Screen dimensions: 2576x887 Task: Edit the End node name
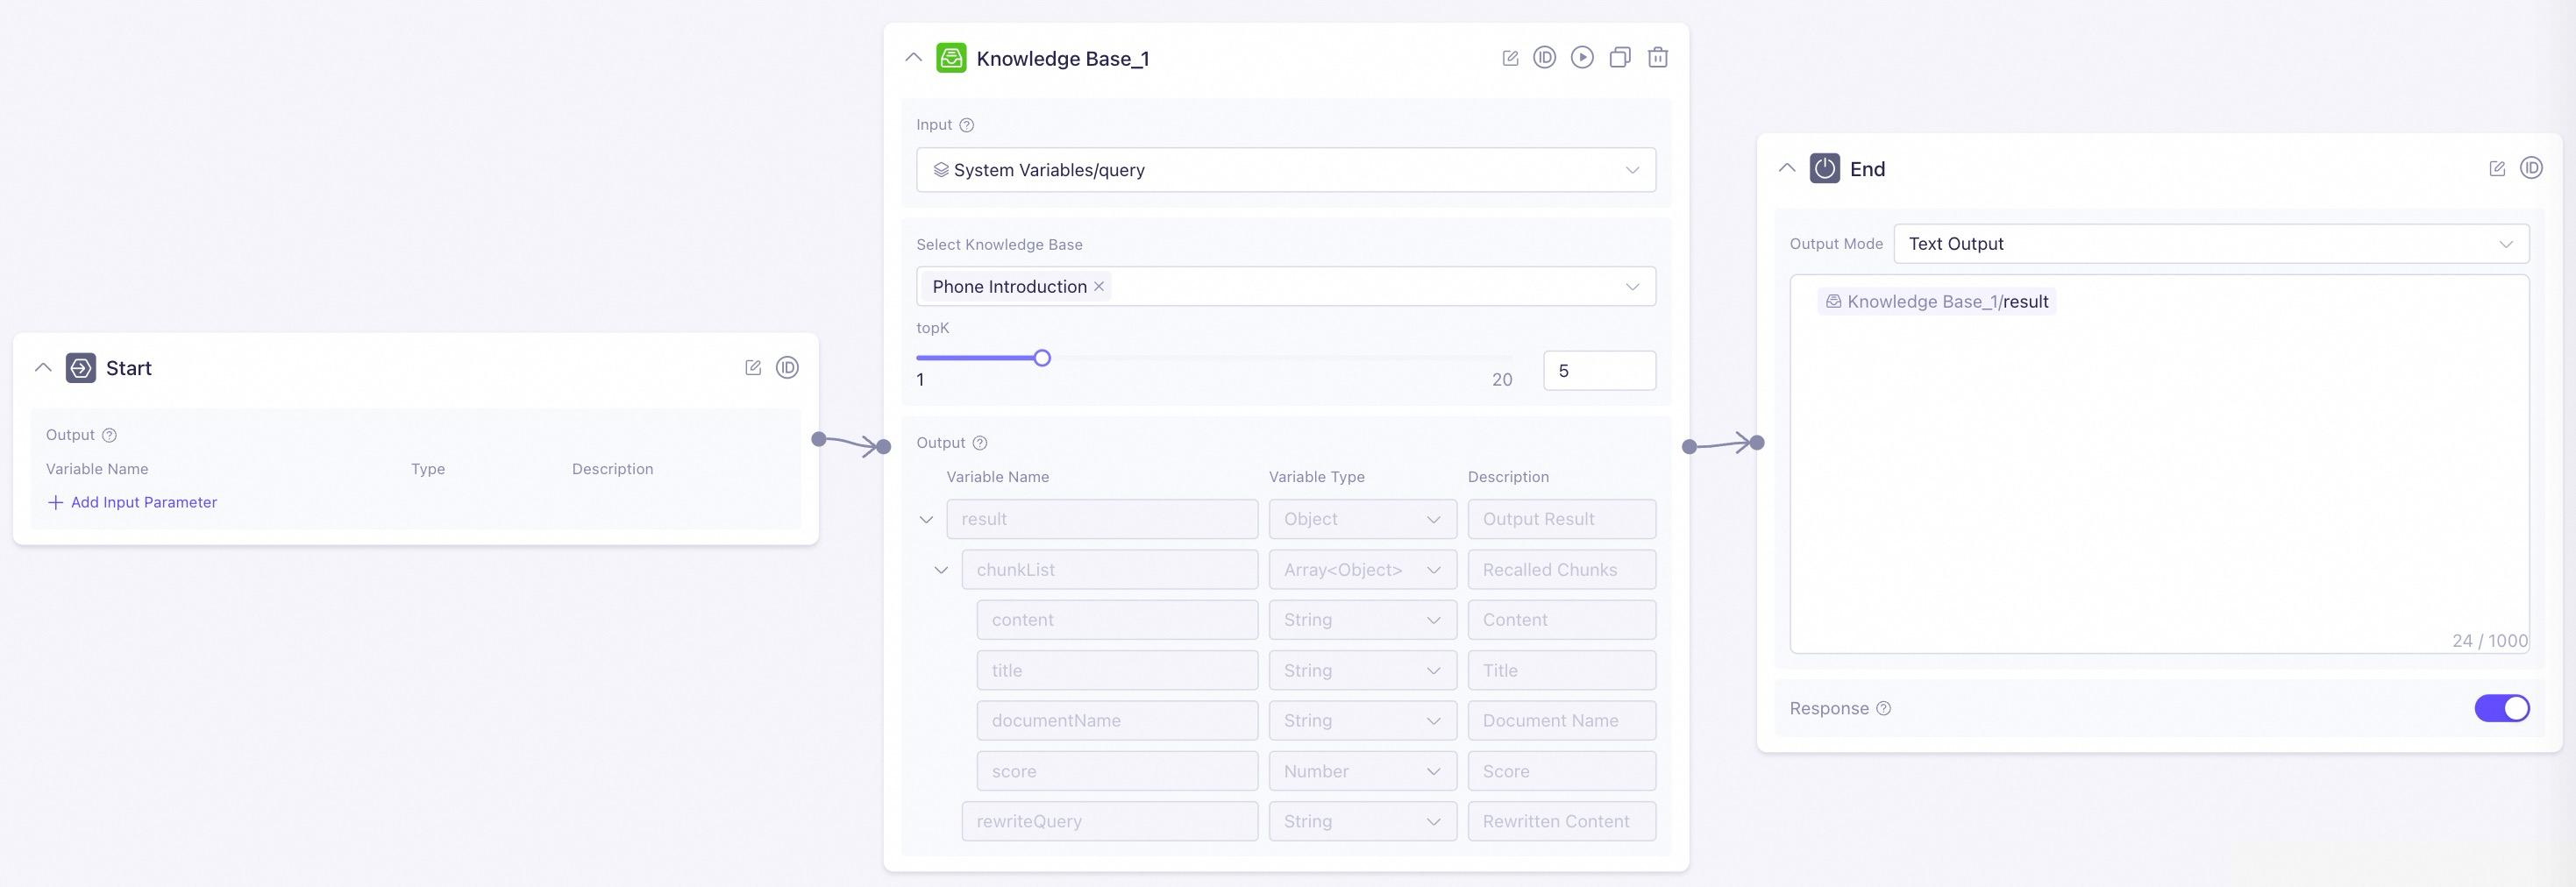point(2497,168)
